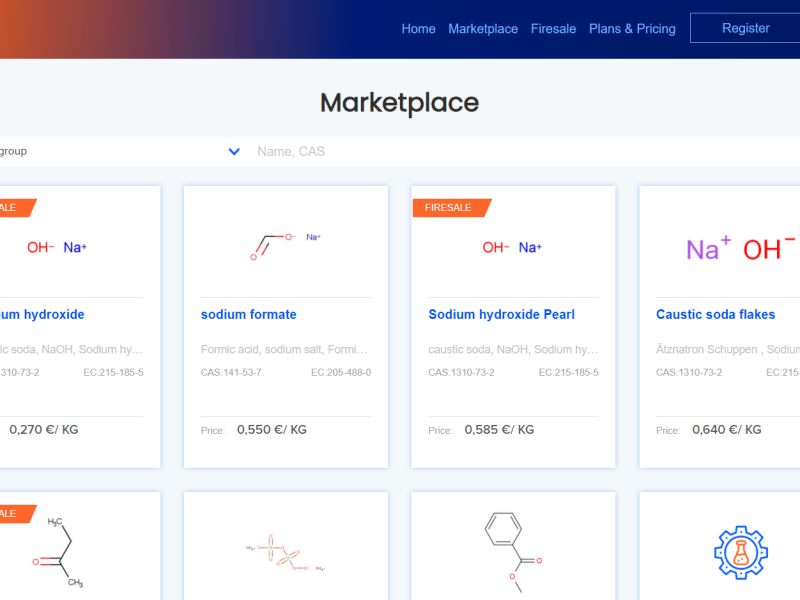The height and width of the screenshot is (600, 800).
Task: Open the Home navigation link
Action: pos(418,29)
